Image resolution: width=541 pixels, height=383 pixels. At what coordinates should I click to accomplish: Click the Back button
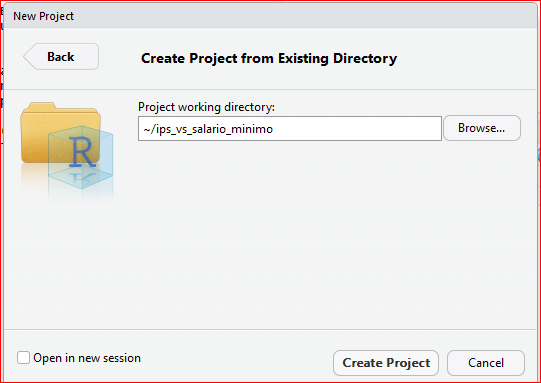(61, 57)
